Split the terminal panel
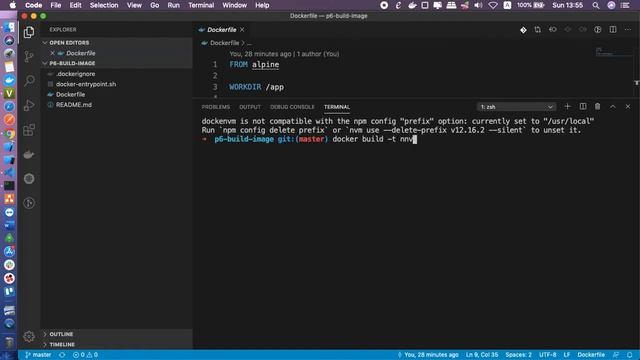 coord(582,107)
